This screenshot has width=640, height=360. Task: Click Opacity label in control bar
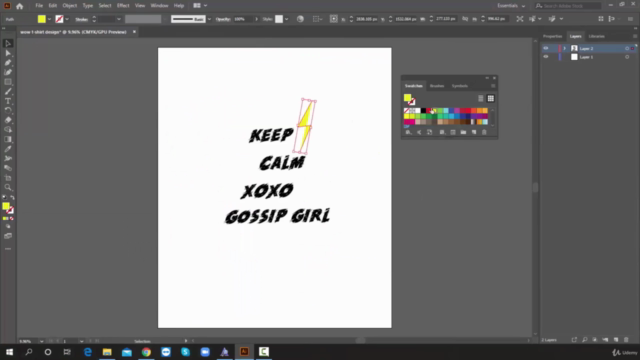pyautogui.click(x=223, y=19)
